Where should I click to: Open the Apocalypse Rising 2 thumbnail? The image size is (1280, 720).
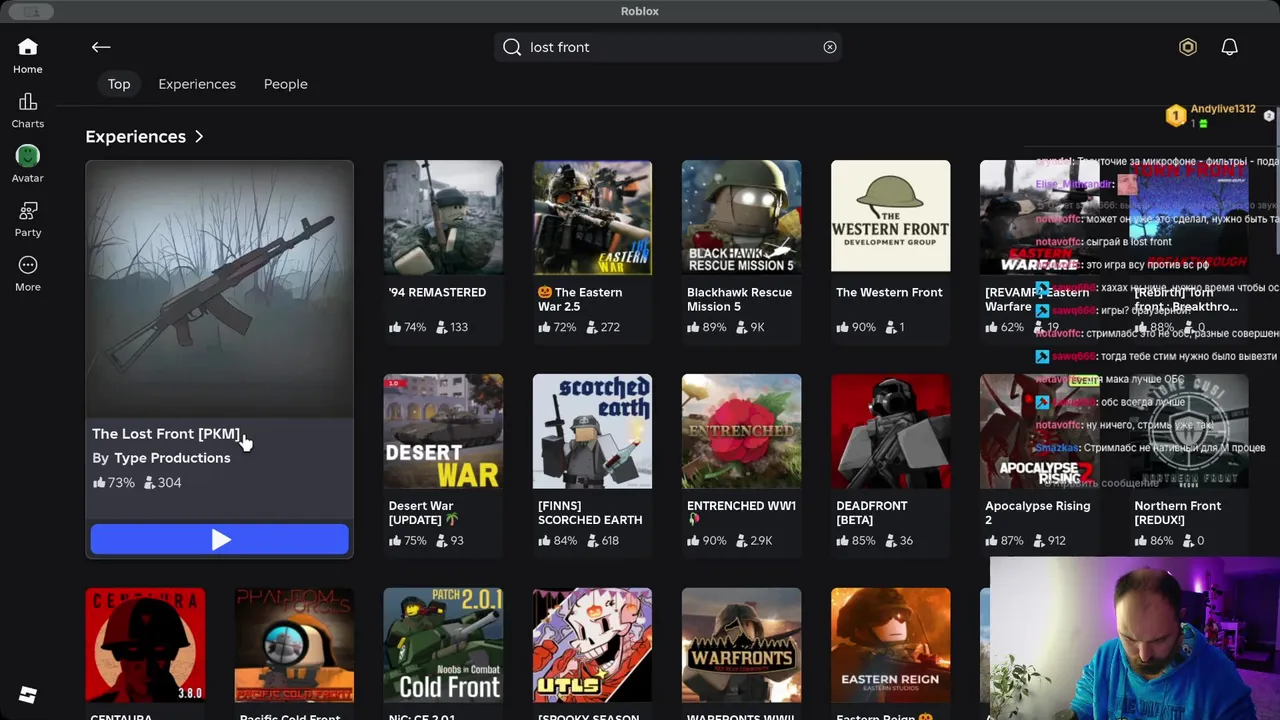1039,431
